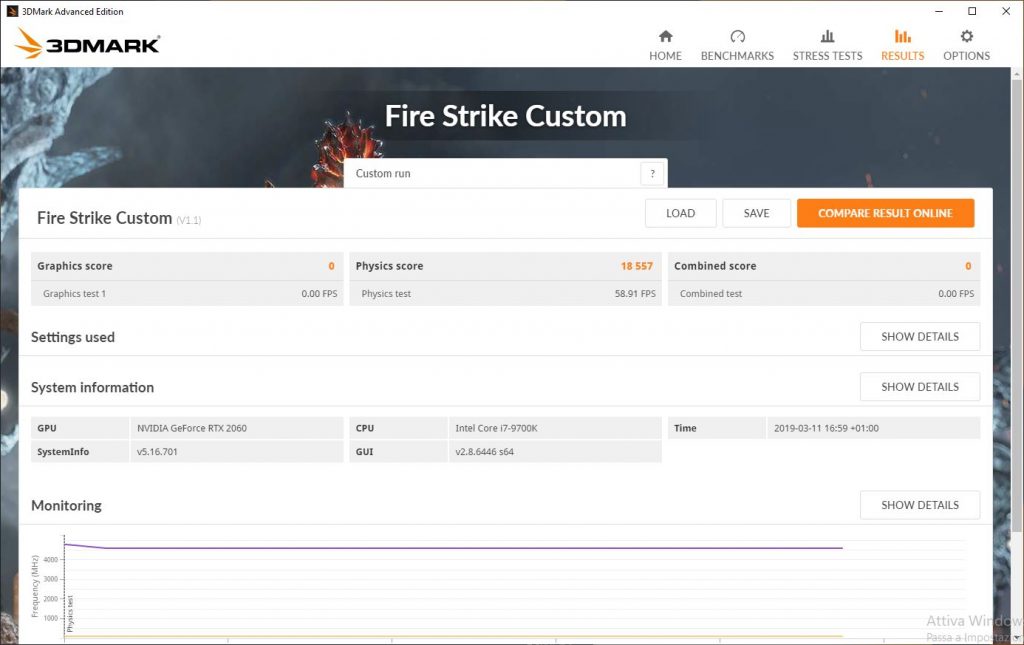Click the Custom run name field
Viewport: 1024px width, 645px height.
coord(495,174)
